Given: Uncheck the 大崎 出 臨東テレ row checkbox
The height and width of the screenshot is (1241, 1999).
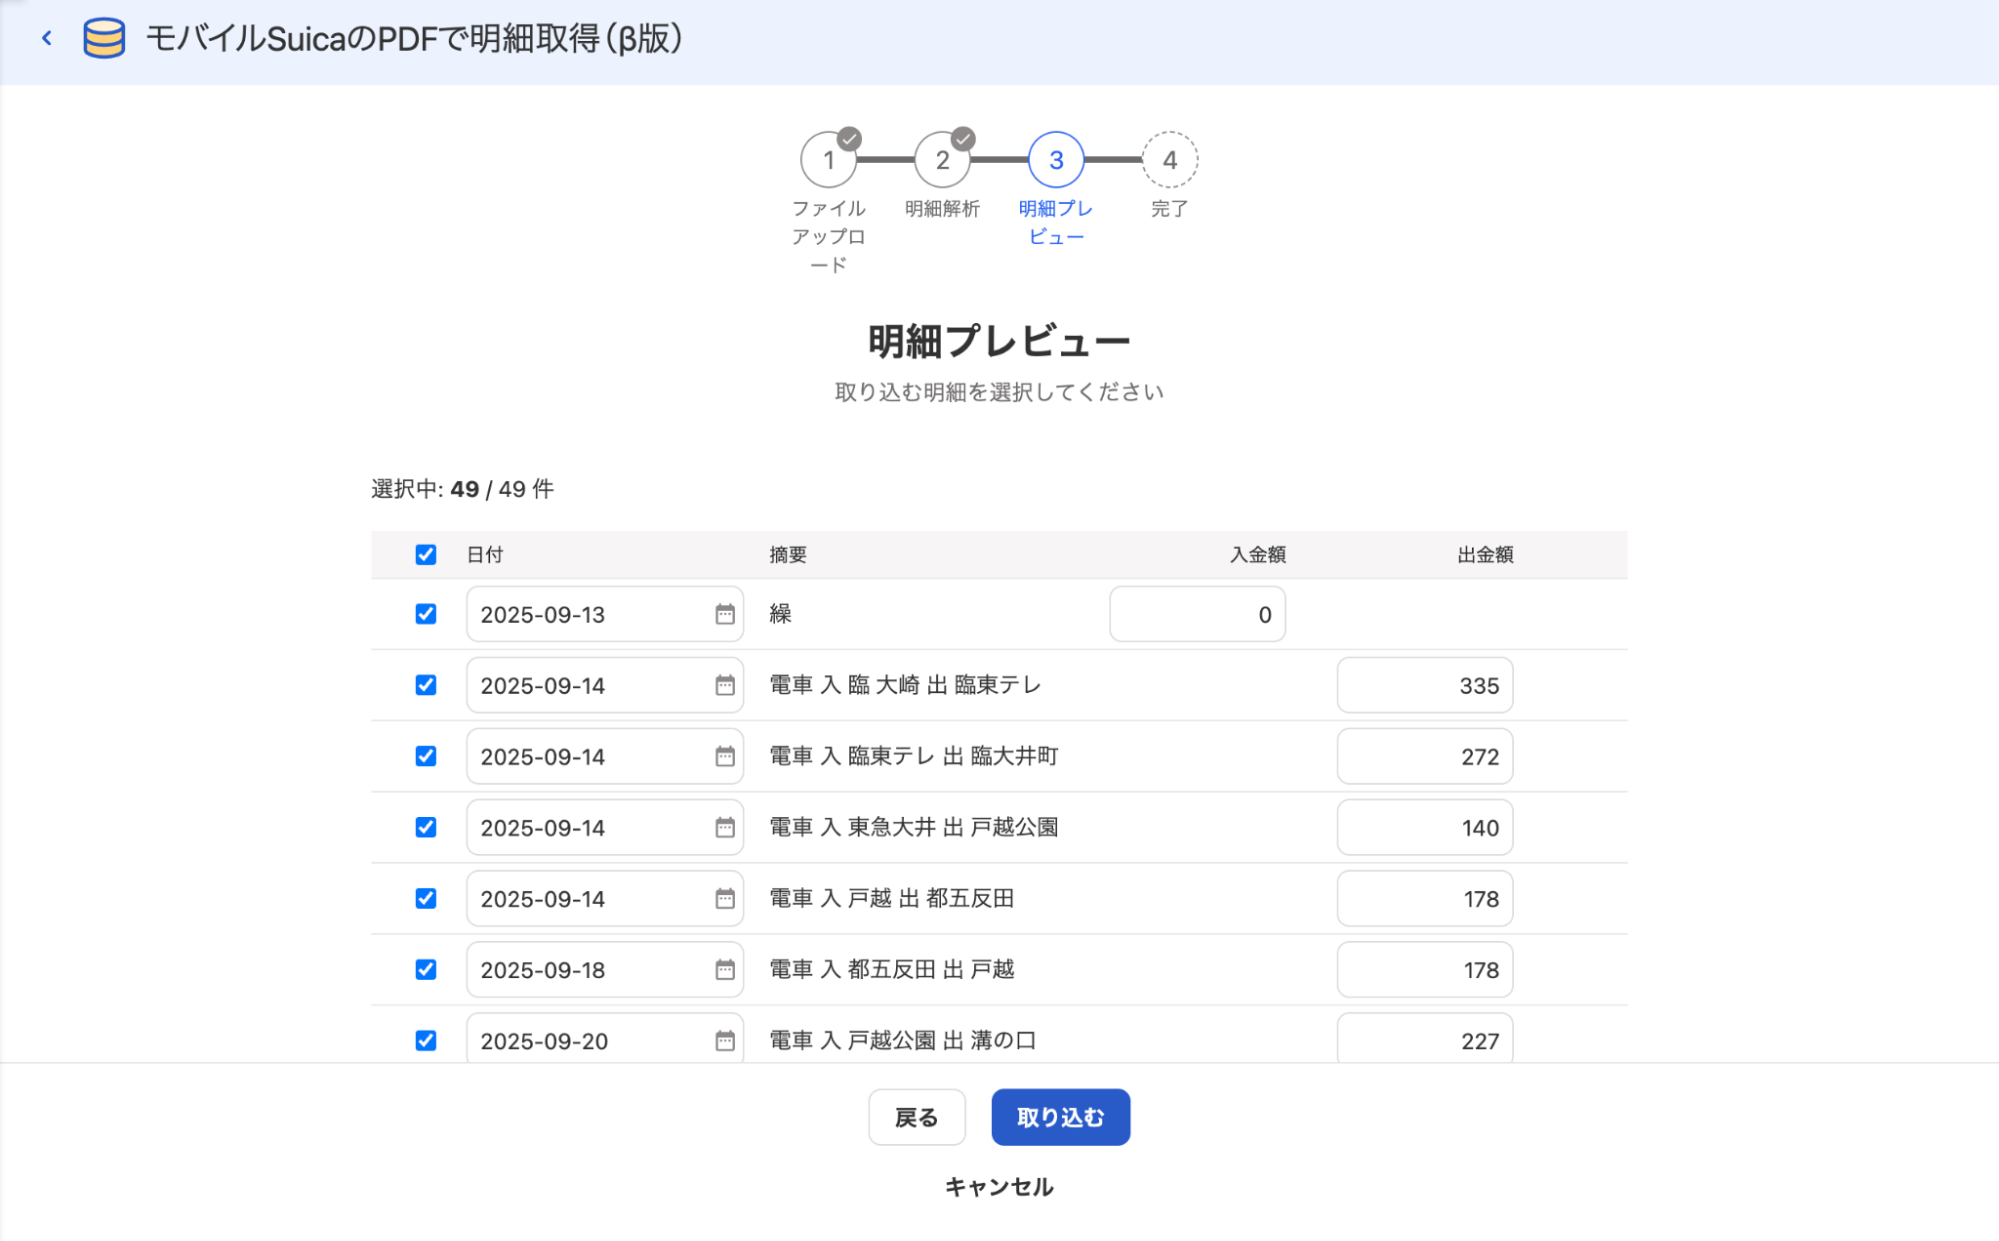Looking at the screenshot, I should coord(426,685).
